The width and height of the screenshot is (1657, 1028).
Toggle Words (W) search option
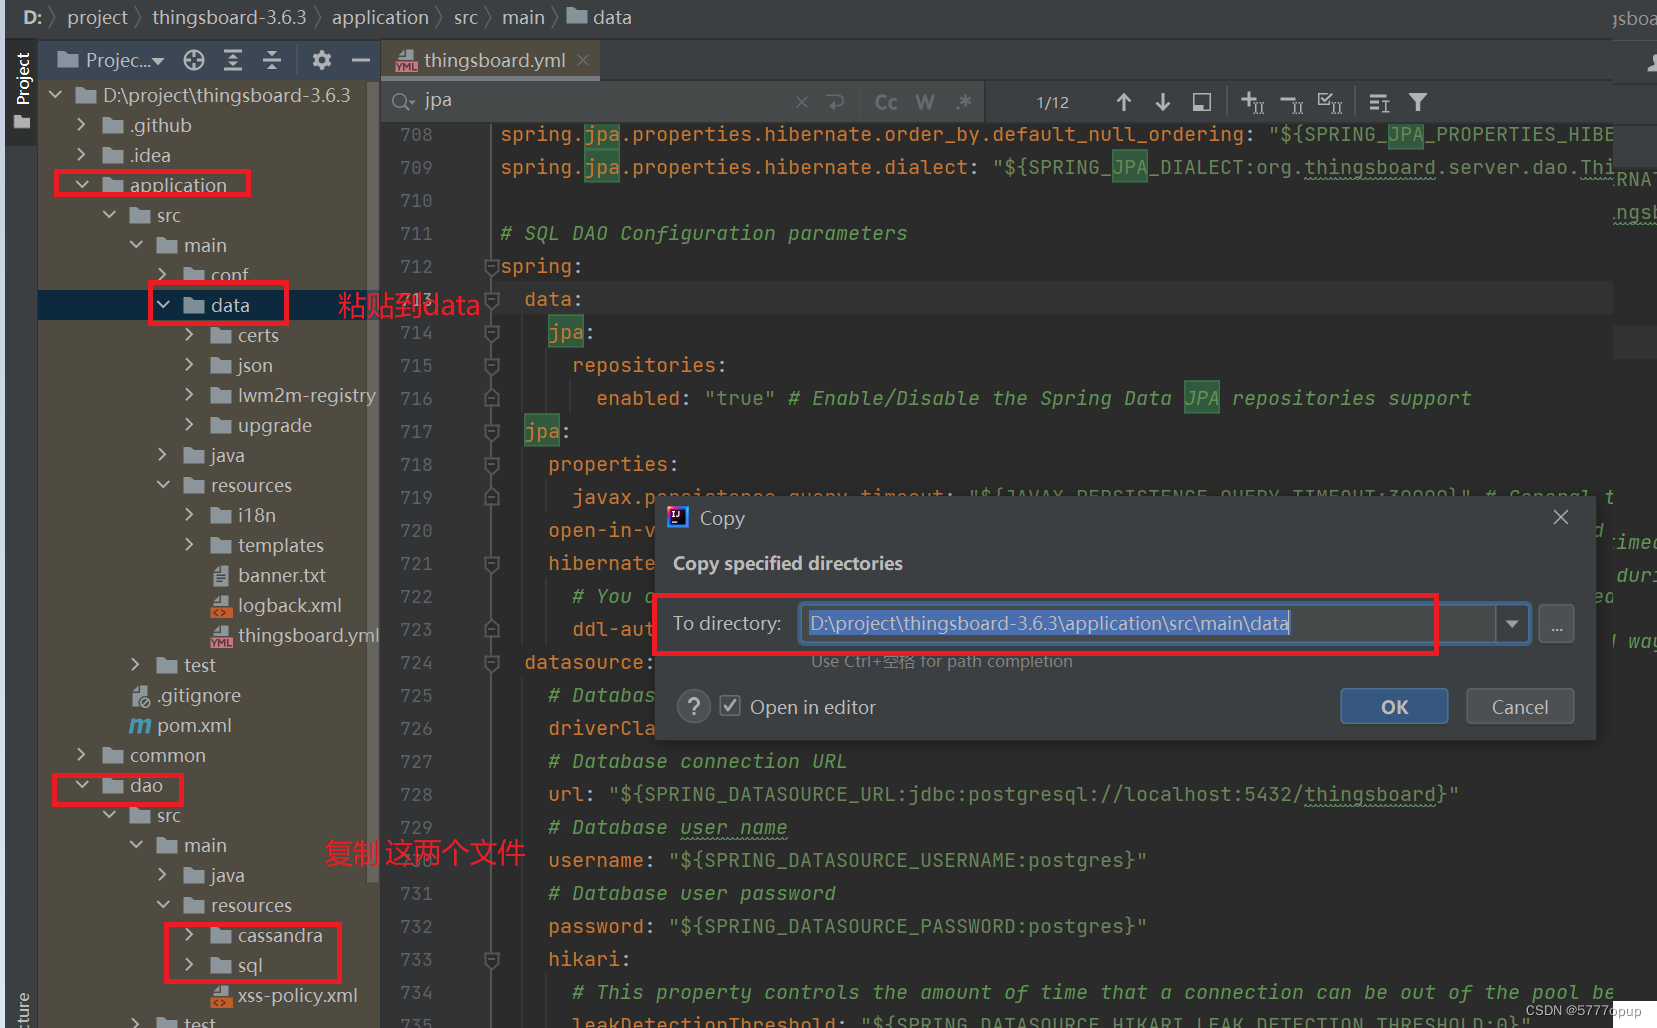point(925,102)
